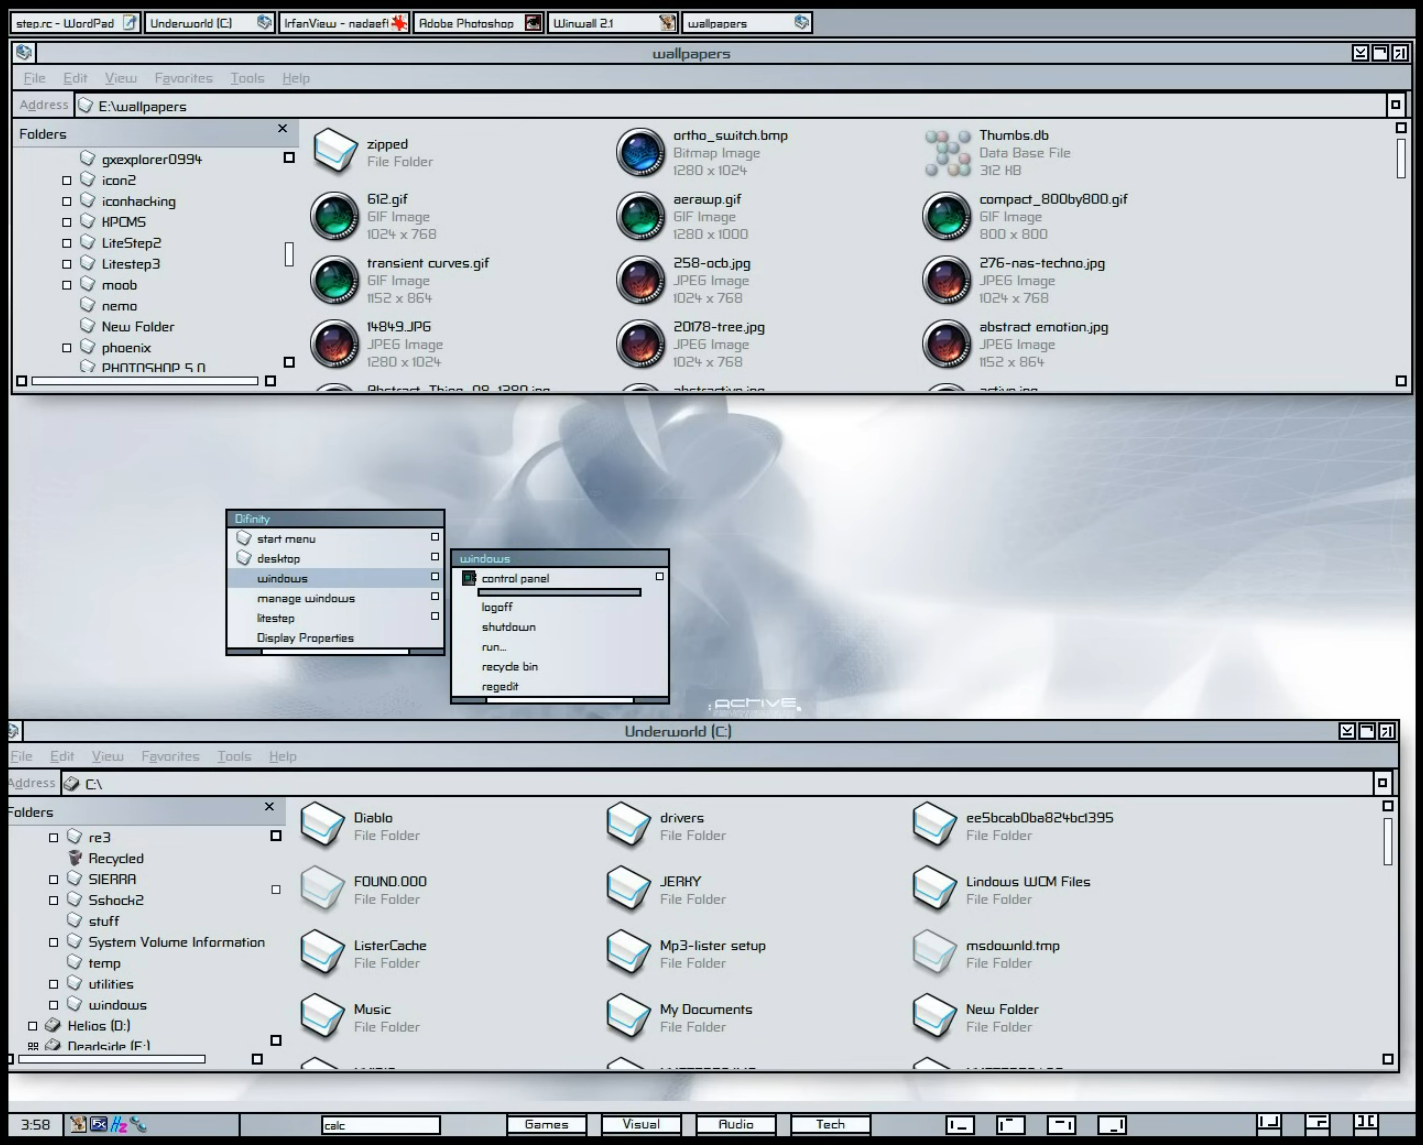Expand the LiteStep2 folder node
The width and height of the screenshot is (1423, 1145).
tap(67, 244)
